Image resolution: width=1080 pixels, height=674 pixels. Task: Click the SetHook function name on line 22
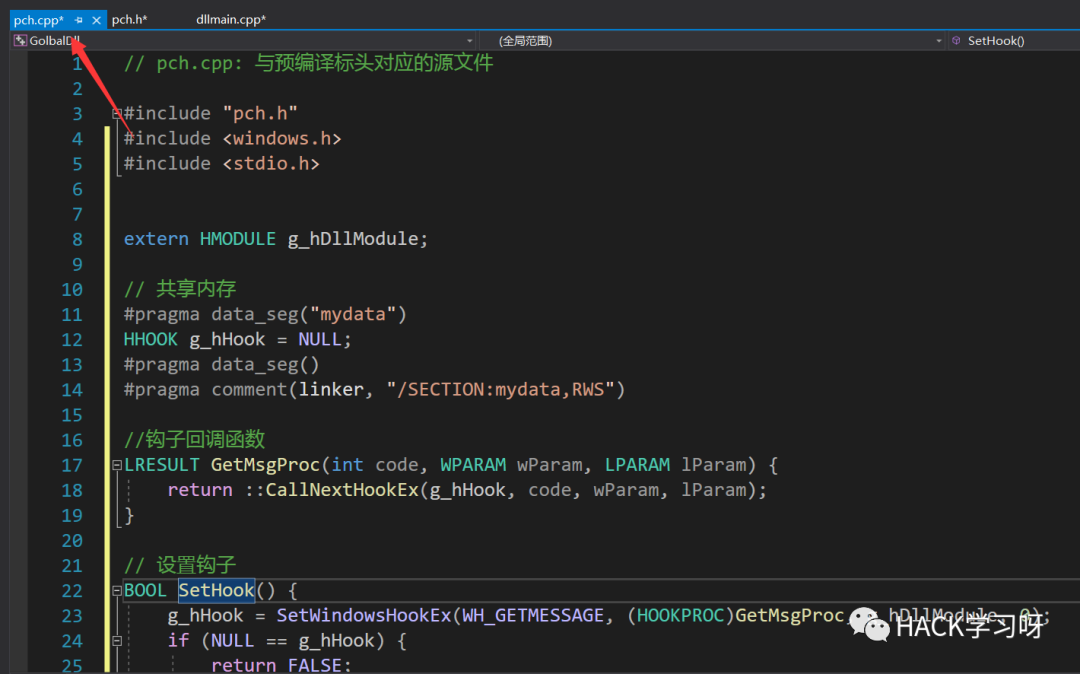(216, 590)
